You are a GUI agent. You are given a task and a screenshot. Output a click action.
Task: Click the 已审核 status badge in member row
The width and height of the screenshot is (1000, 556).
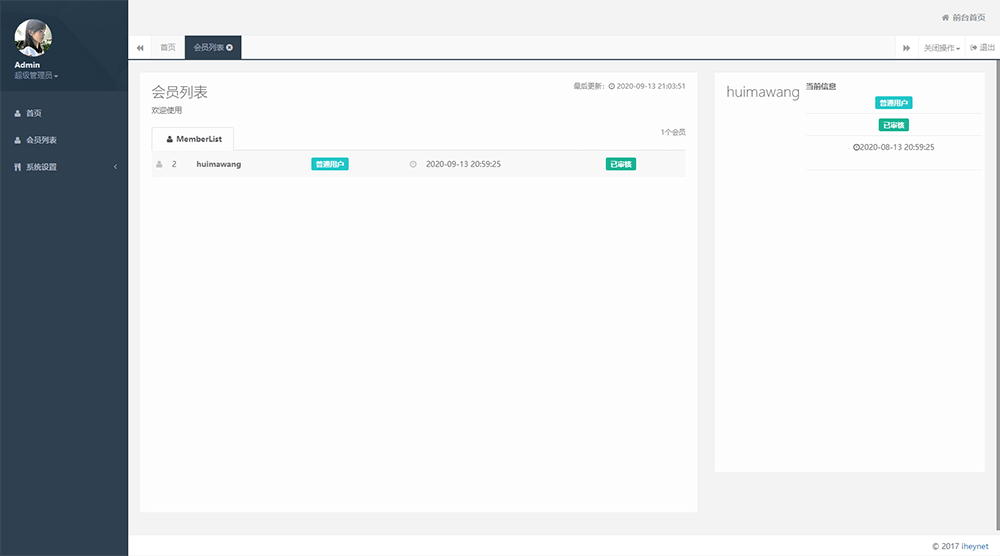coord(620,164)
